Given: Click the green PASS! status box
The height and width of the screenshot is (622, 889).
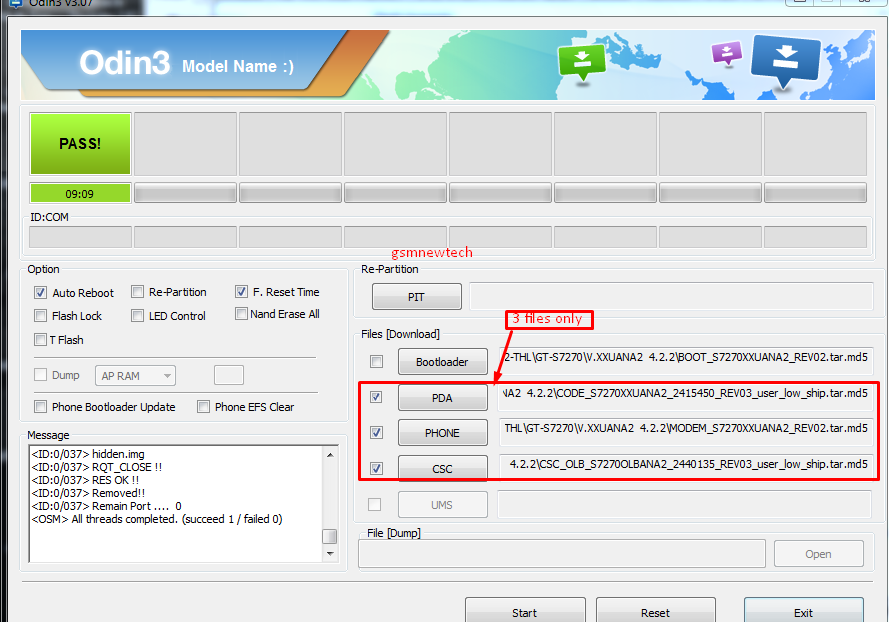Looking at the screenshot, I should [81, 143].
